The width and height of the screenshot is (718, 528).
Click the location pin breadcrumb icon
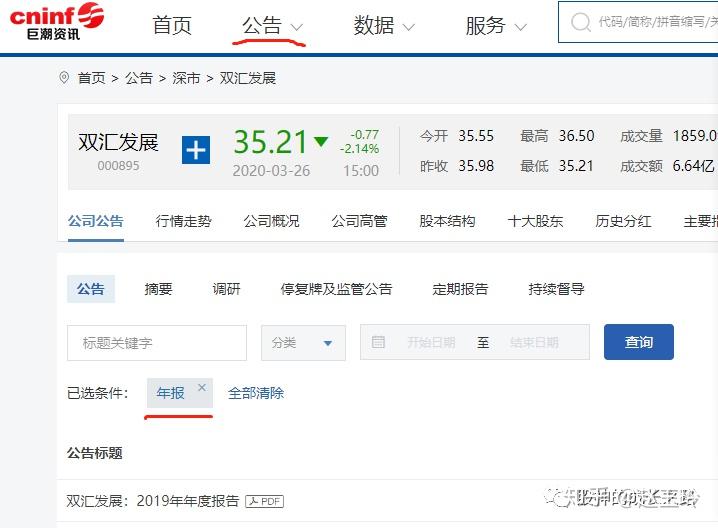64,77
